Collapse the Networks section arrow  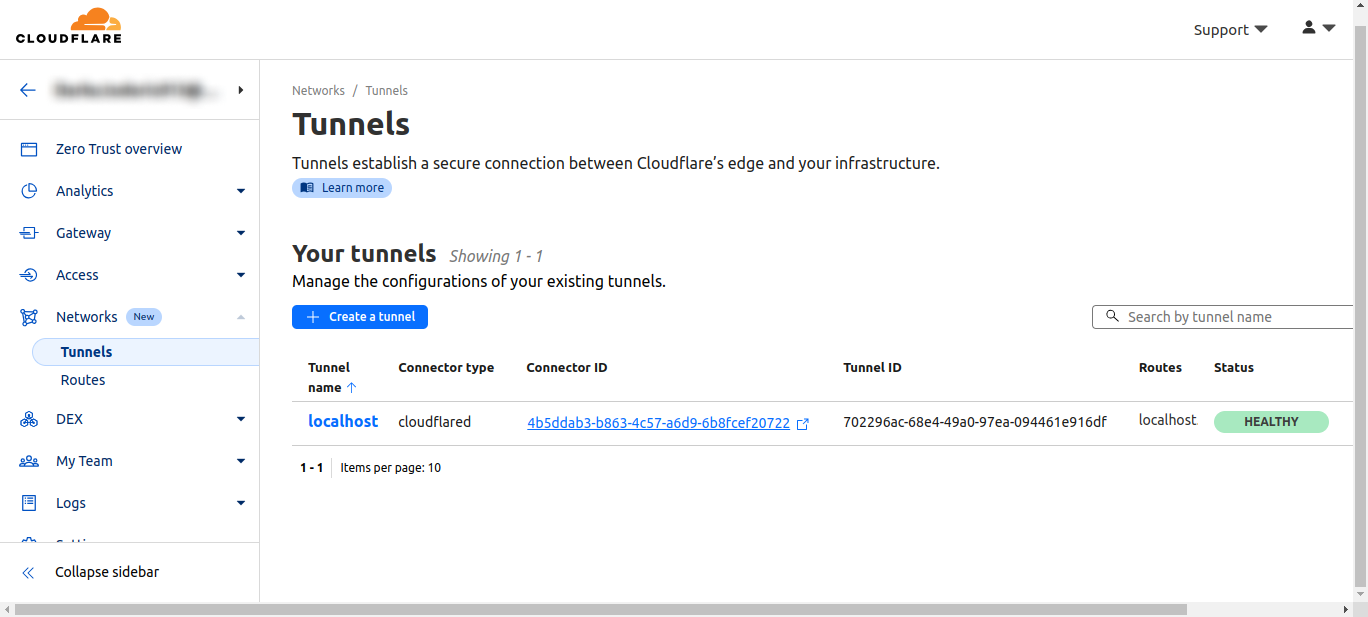point(241,317)
